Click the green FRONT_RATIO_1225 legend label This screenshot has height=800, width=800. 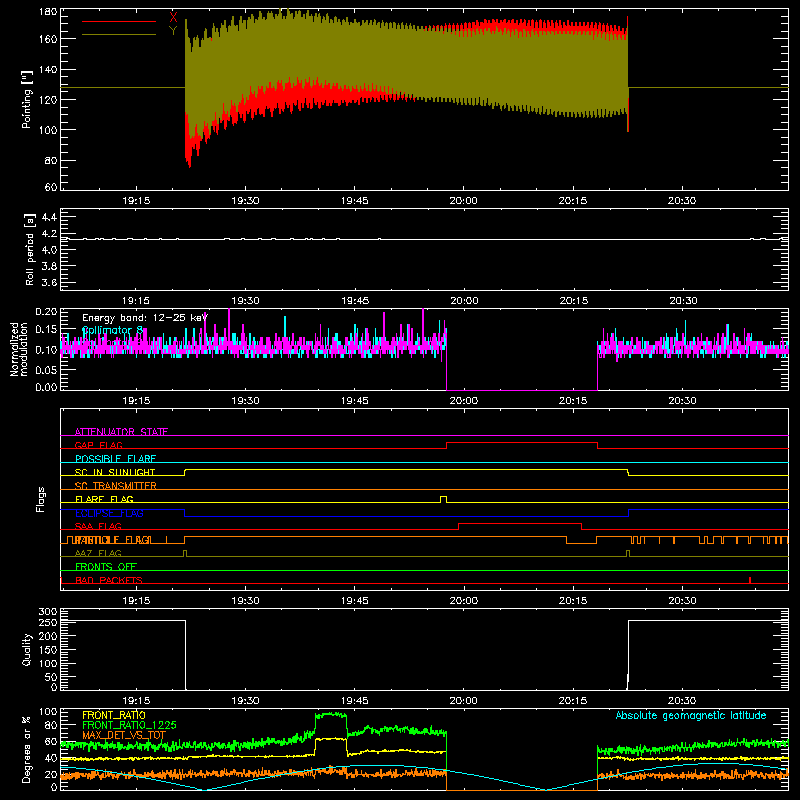tap(129, 725)
